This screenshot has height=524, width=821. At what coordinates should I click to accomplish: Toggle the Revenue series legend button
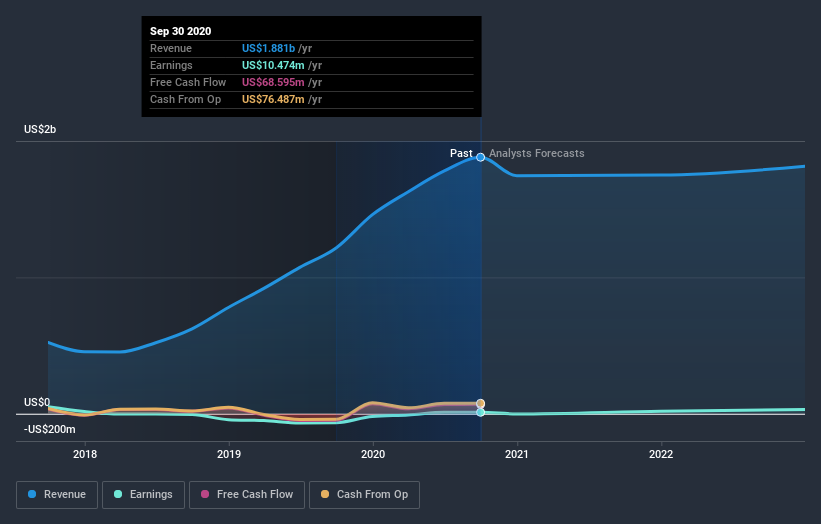click(x=57, y=495)
